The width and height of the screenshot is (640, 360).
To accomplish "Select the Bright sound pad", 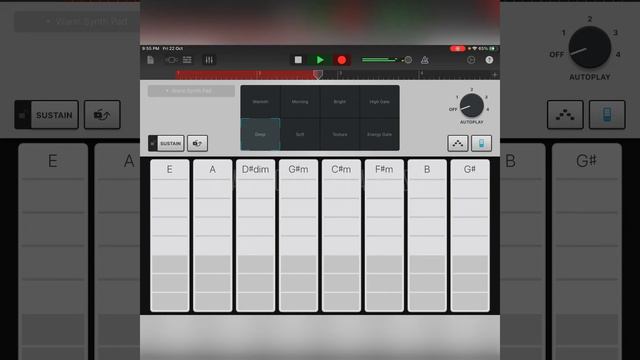I will pyautogui.click(x=340, y=102).
